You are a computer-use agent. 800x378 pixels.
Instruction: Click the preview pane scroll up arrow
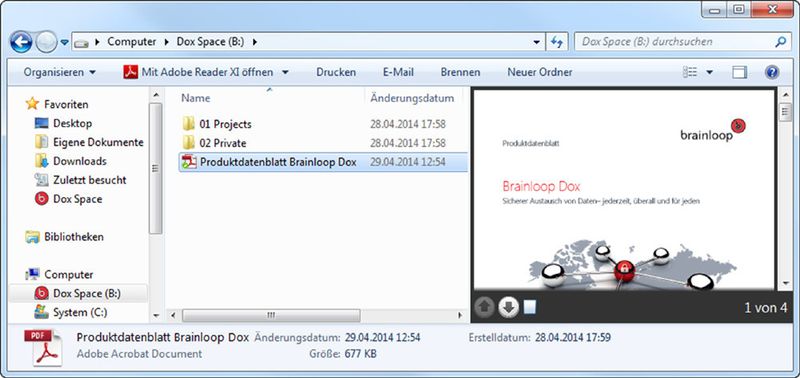(x=785, y=95)
